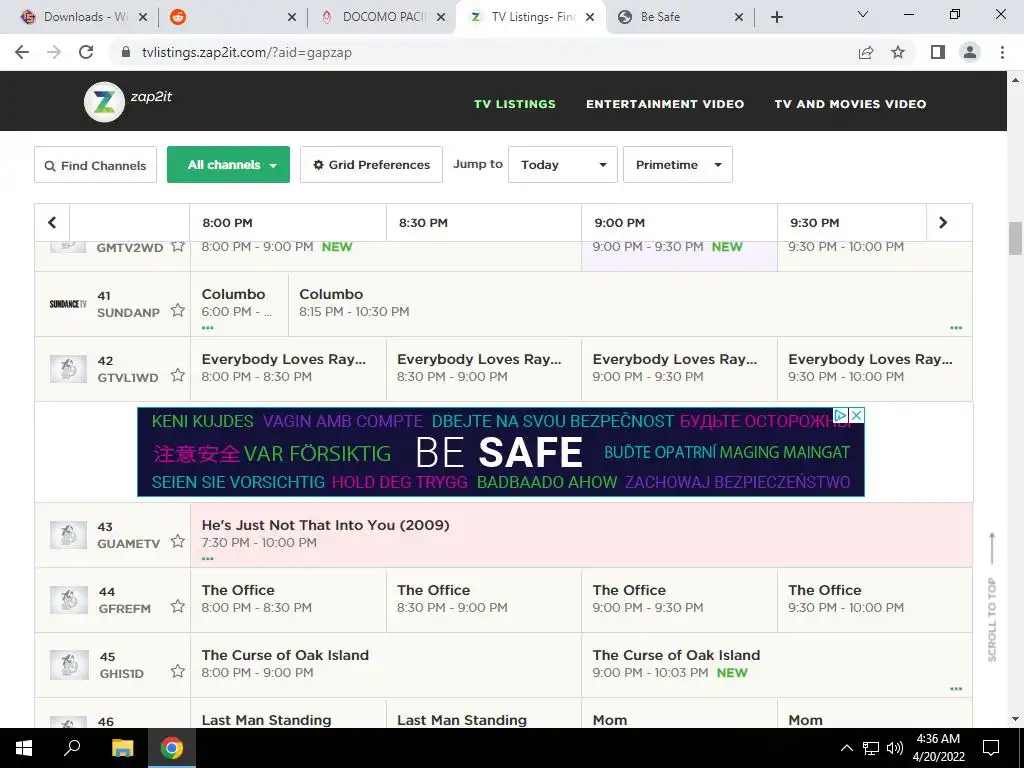Click the network icon in system tray
The image size is (1024, 768).
[x=871, y=748]
